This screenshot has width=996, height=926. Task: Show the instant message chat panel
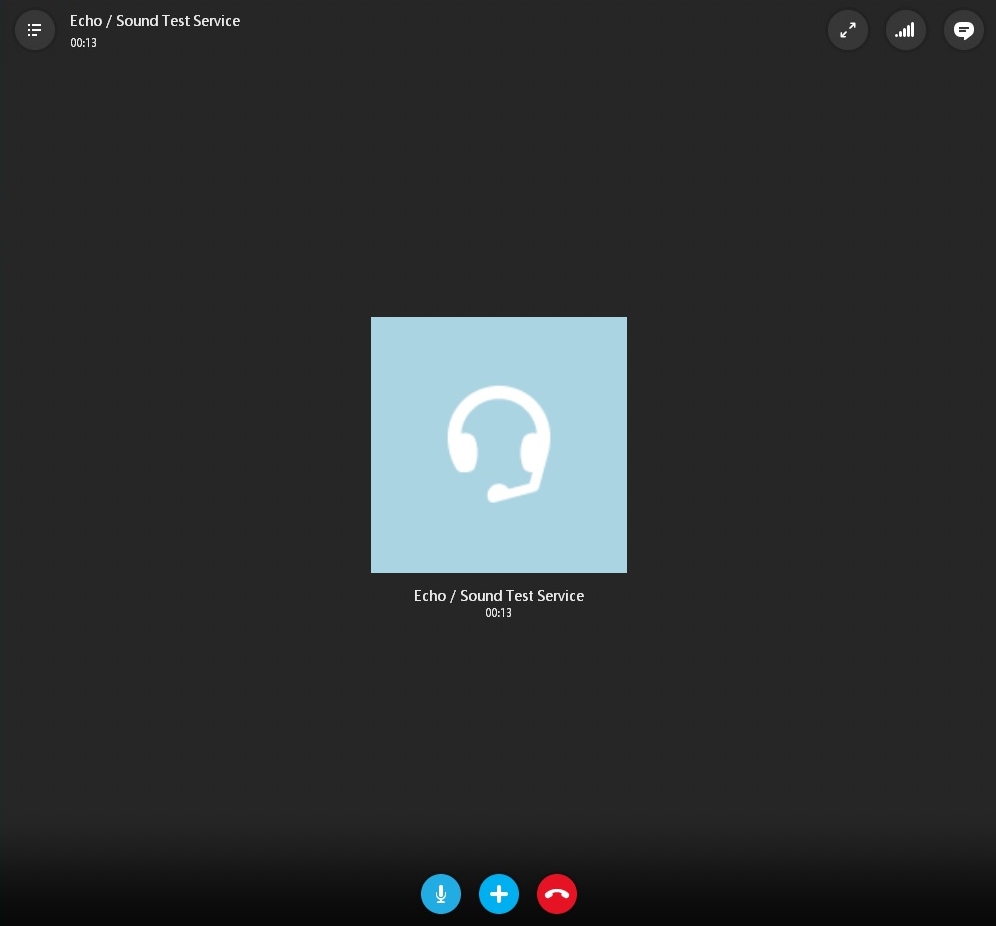(x=964, y=30)
